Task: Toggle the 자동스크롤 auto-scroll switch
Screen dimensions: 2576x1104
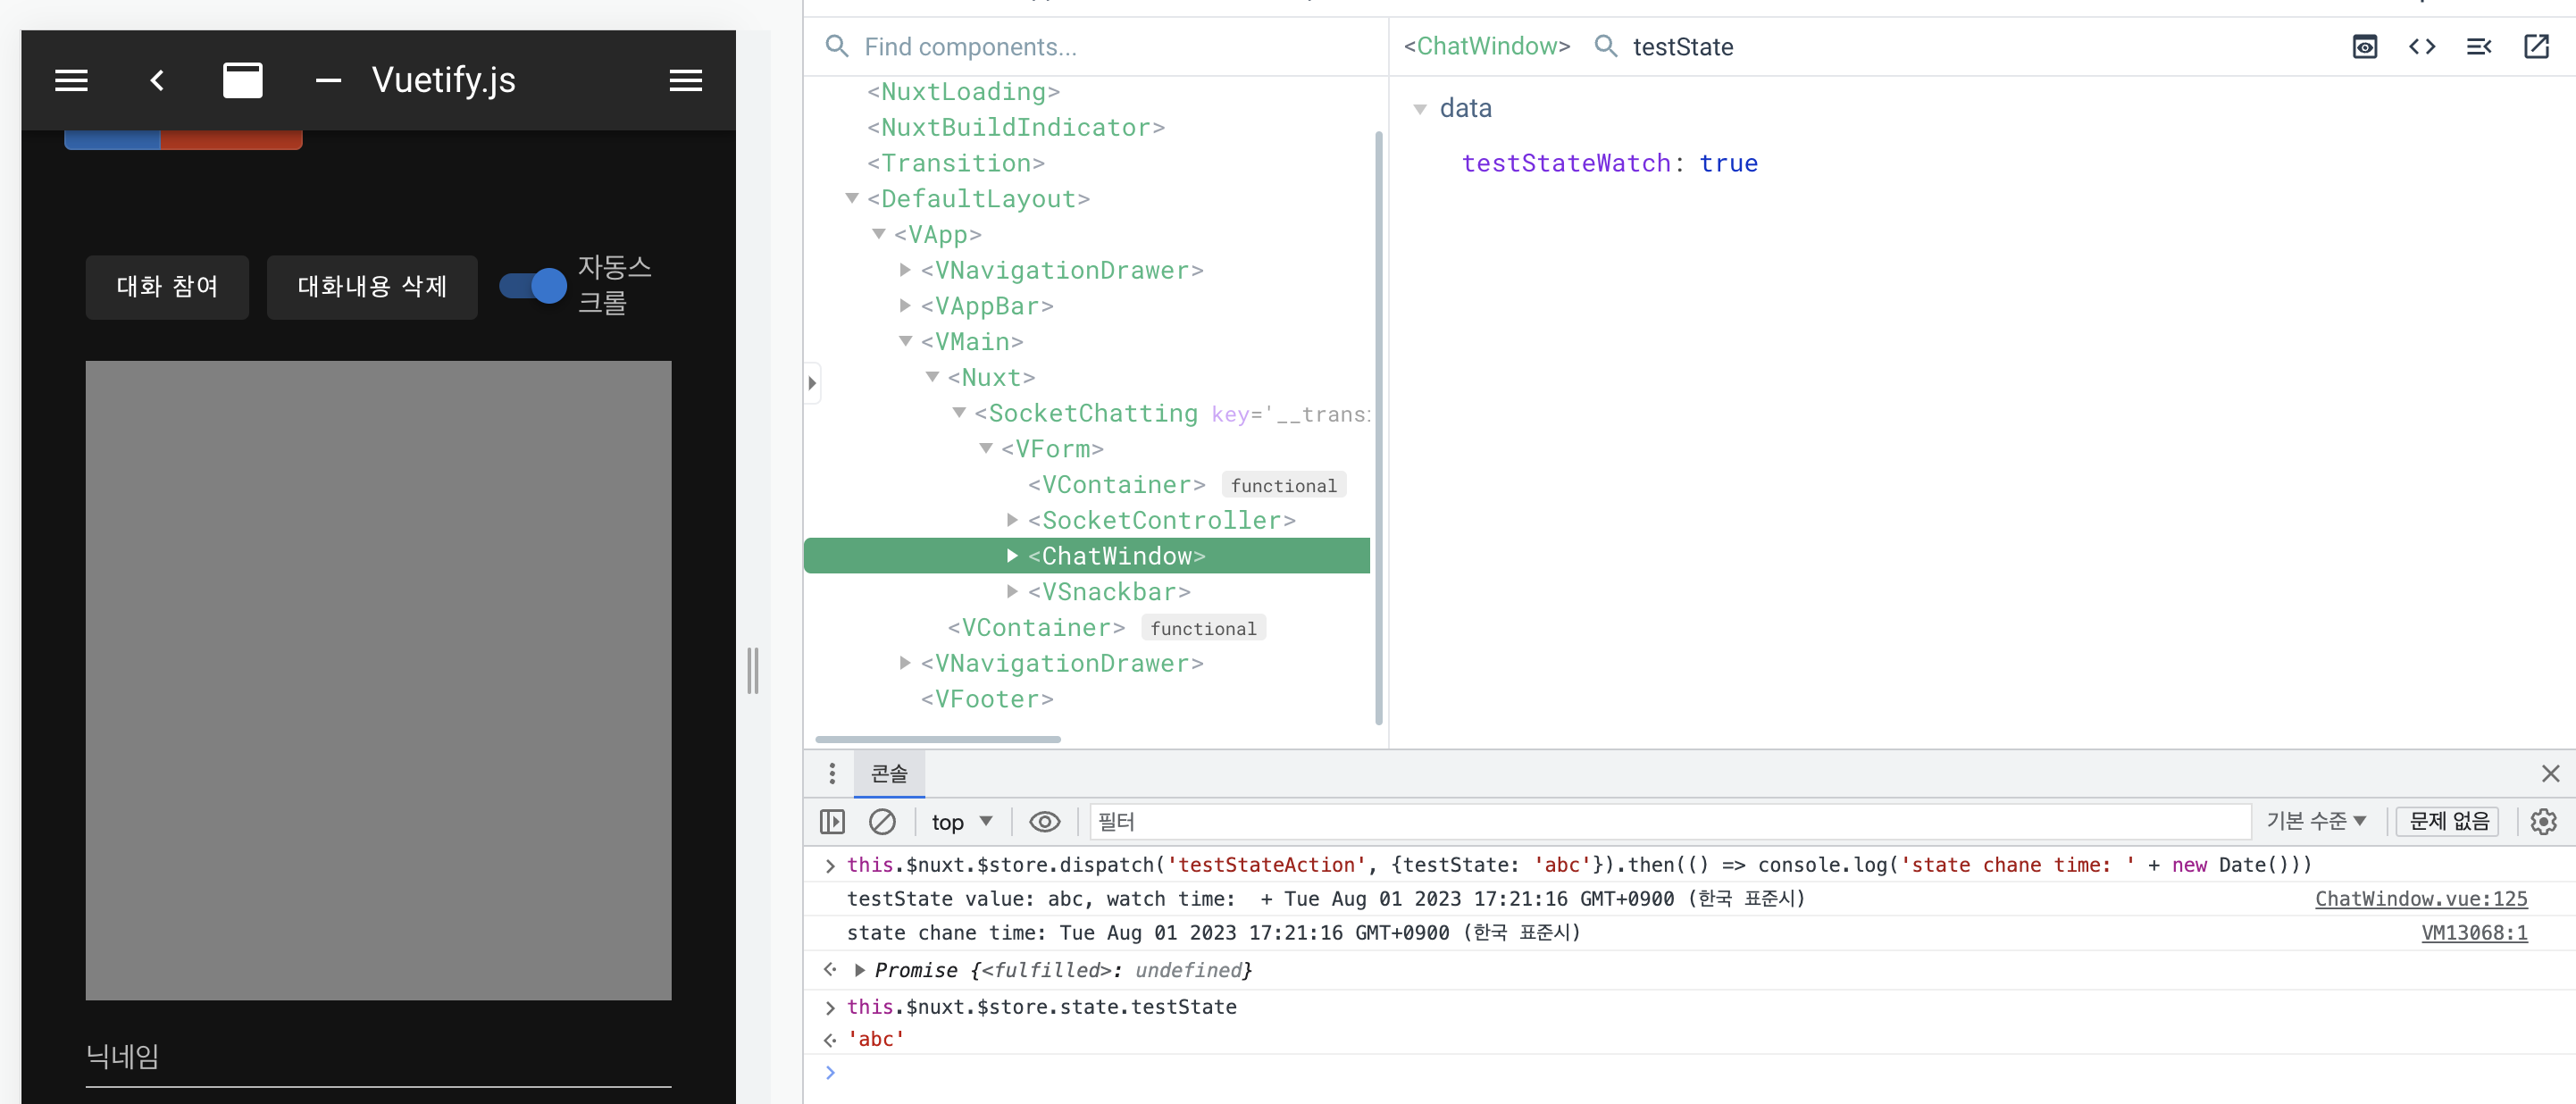Action: point(533,286)
